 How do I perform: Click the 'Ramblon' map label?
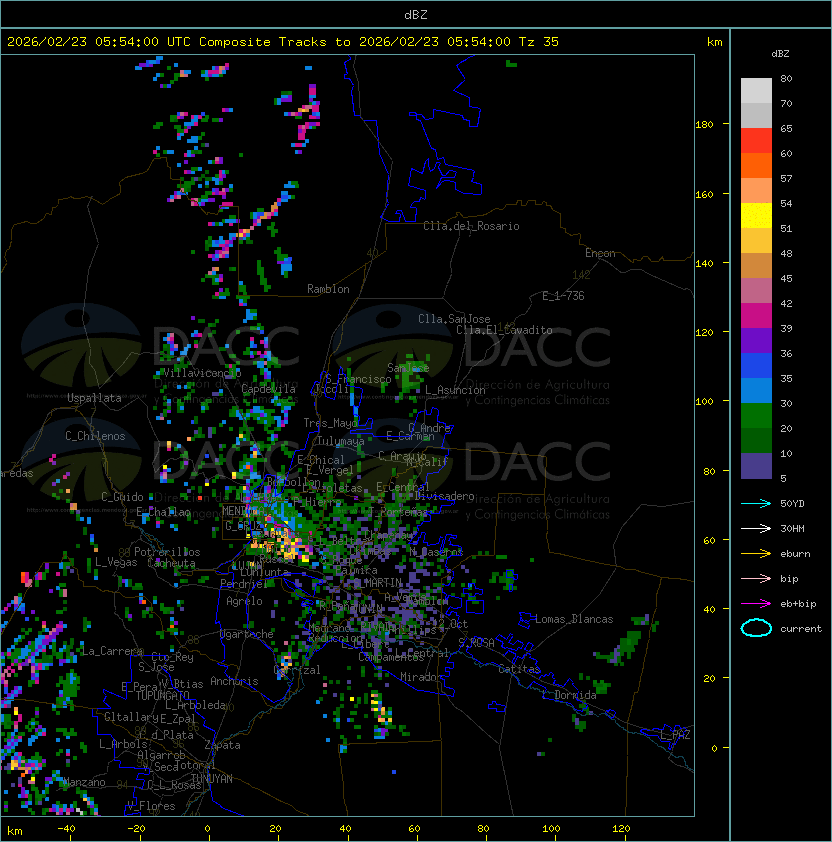[x=328, y=289]
